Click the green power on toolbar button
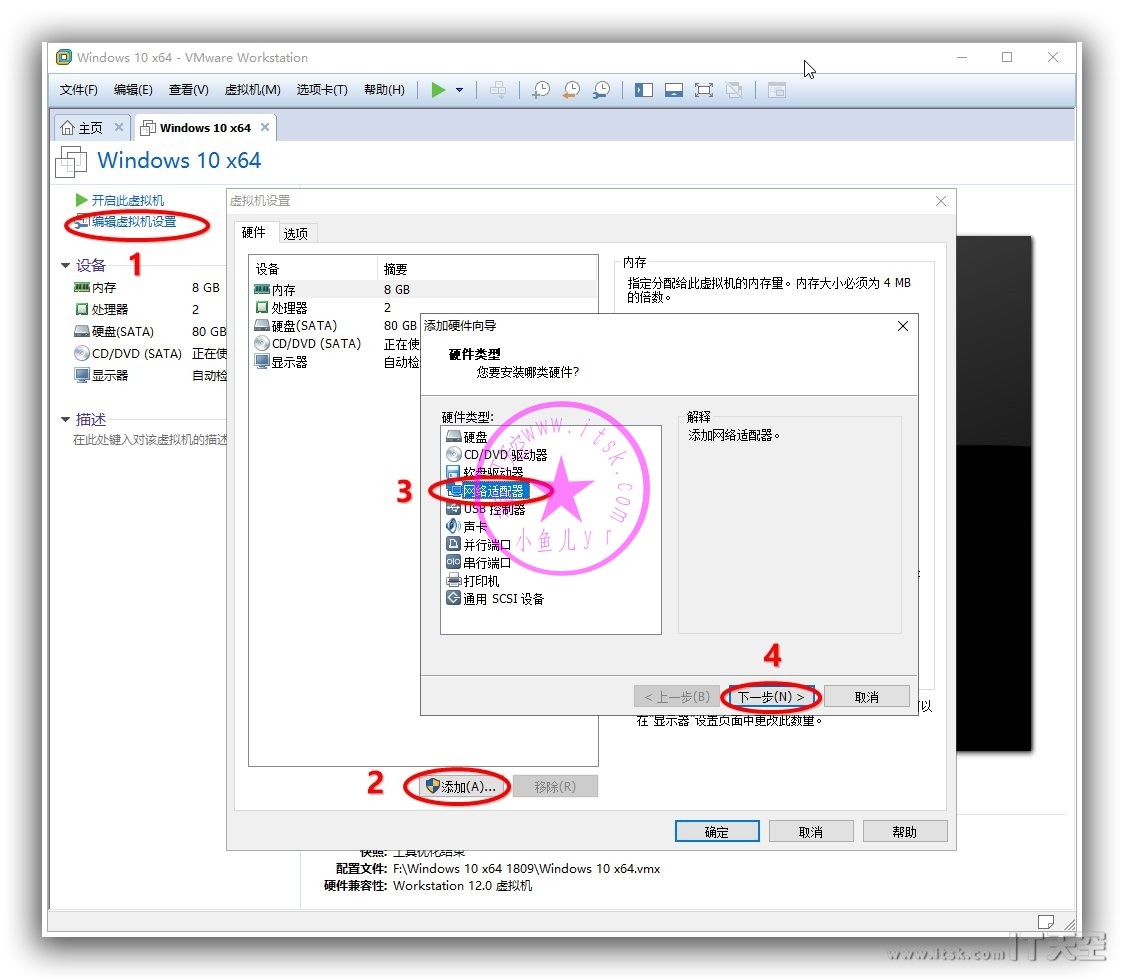The height and width of the screenshot is (979, 1124). click(438, 90)
